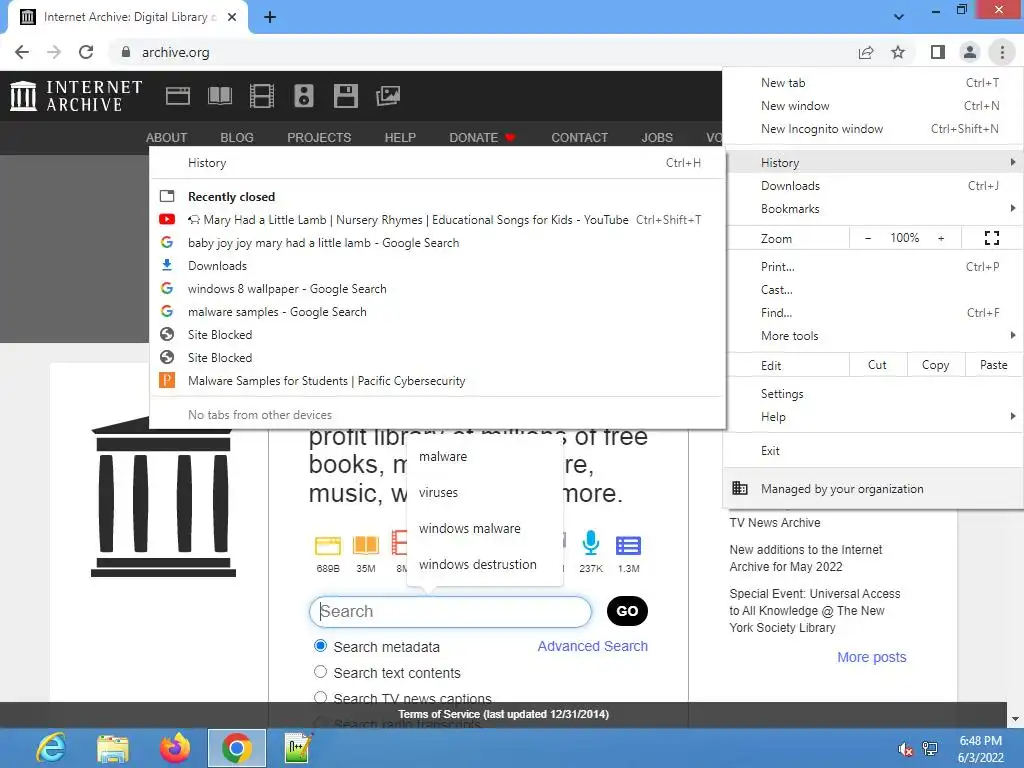Open Notepad++ from taskbar
The height and width of the screenshot is (768, 1024).
[299, 748]
